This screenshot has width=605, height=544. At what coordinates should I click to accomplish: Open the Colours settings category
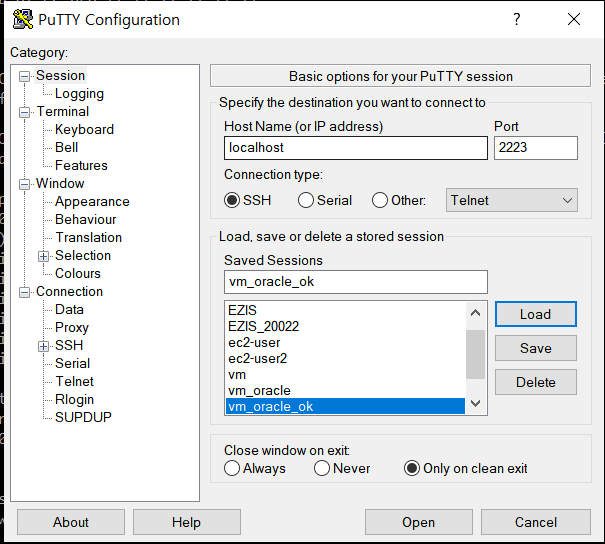pos(78,274)
